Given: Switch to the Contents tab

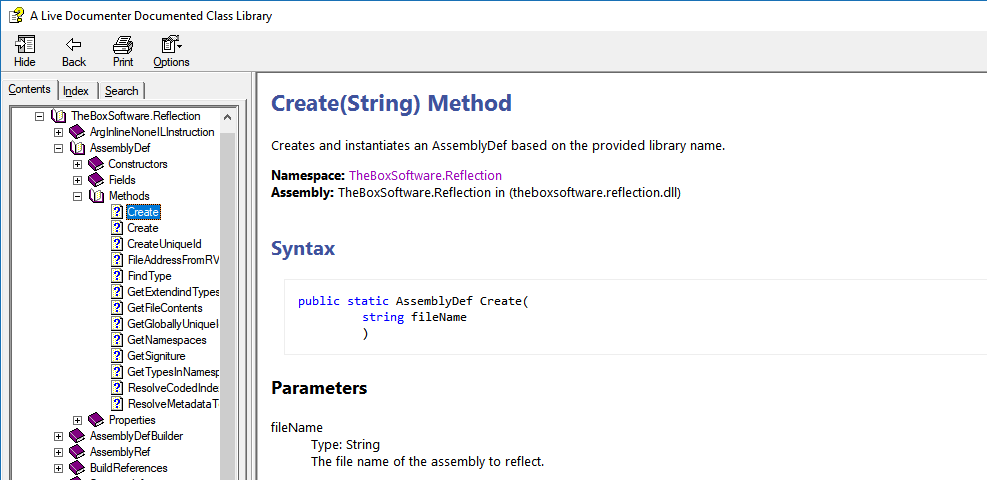Looking at the screenshot, I should pyautogui.click(x=30, y=90).
